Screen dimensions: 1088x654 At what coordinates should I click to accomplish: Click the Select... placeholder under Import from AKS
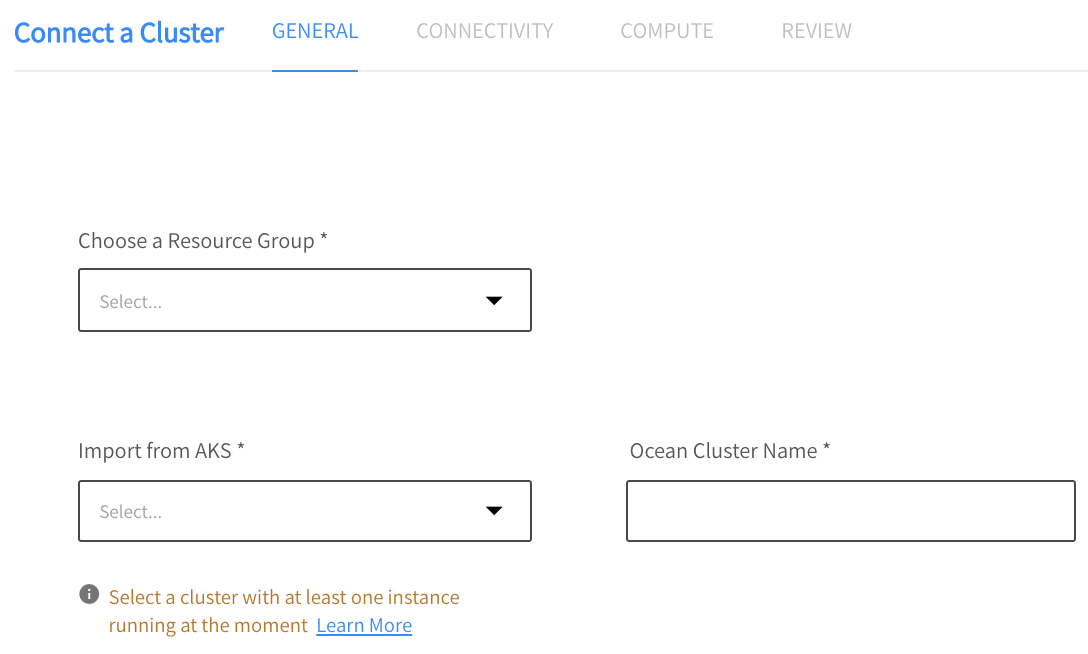pos(130,512)
